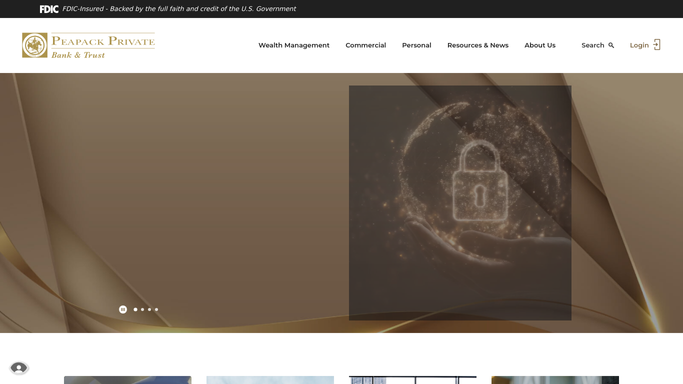The image size is (683, 384).
Task: Select the third carousel slide dot
Action: (149, 310)
